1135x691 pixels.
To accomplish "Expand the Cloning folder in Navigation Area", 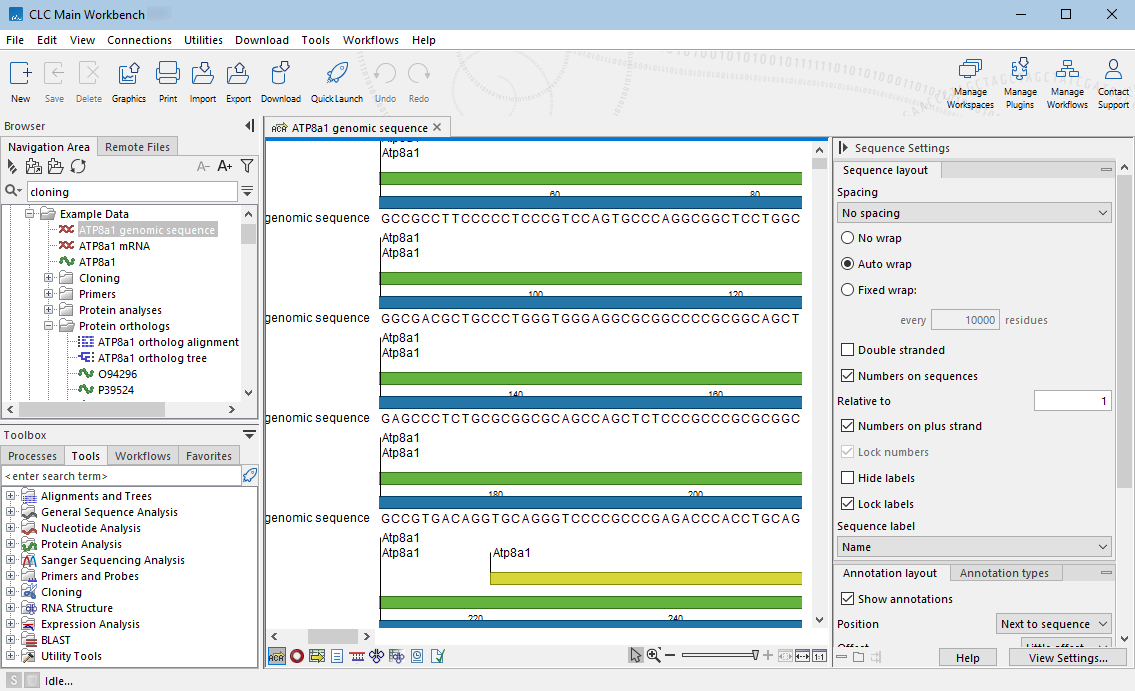I will pos(49,278).
